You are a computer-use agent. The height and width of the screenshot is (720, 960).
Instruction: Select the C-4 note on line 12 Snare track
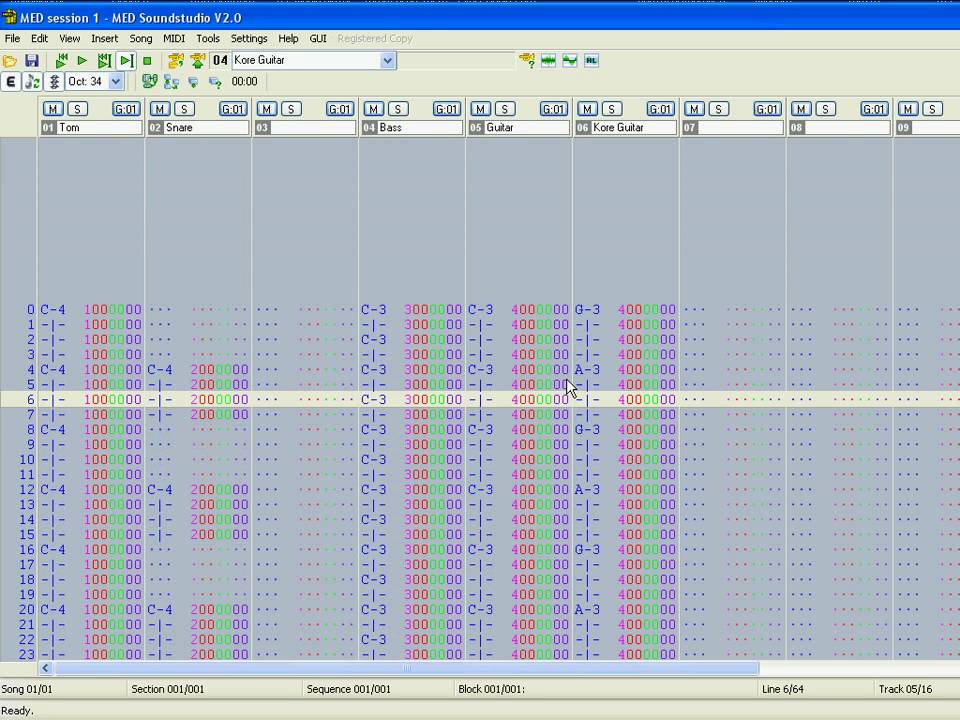coord(160,489)
